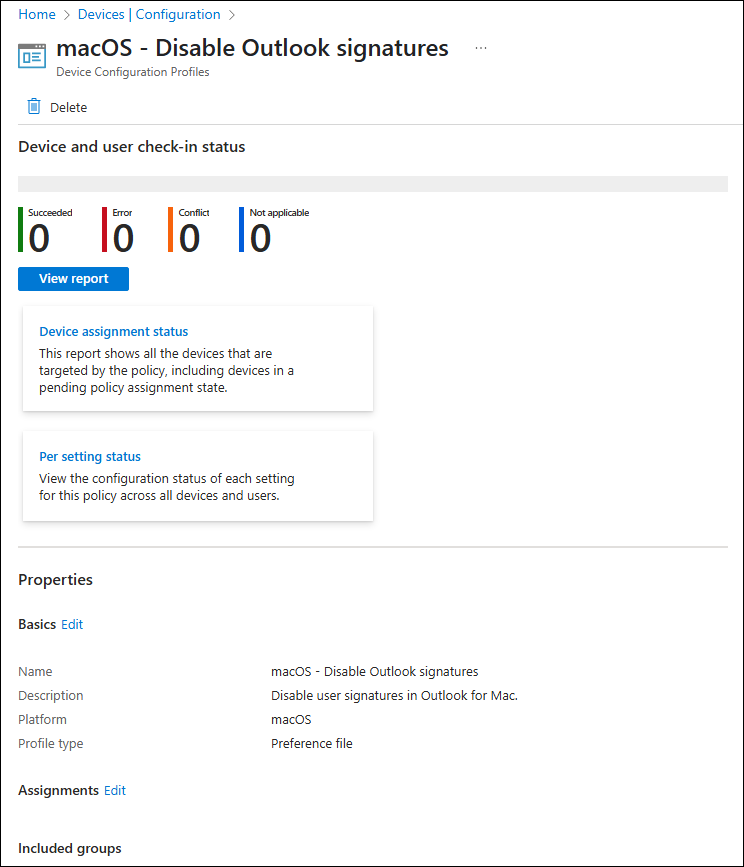Click the Delete trash can icon
This screenshot has width=744, height=867.
tap(34, 106)
